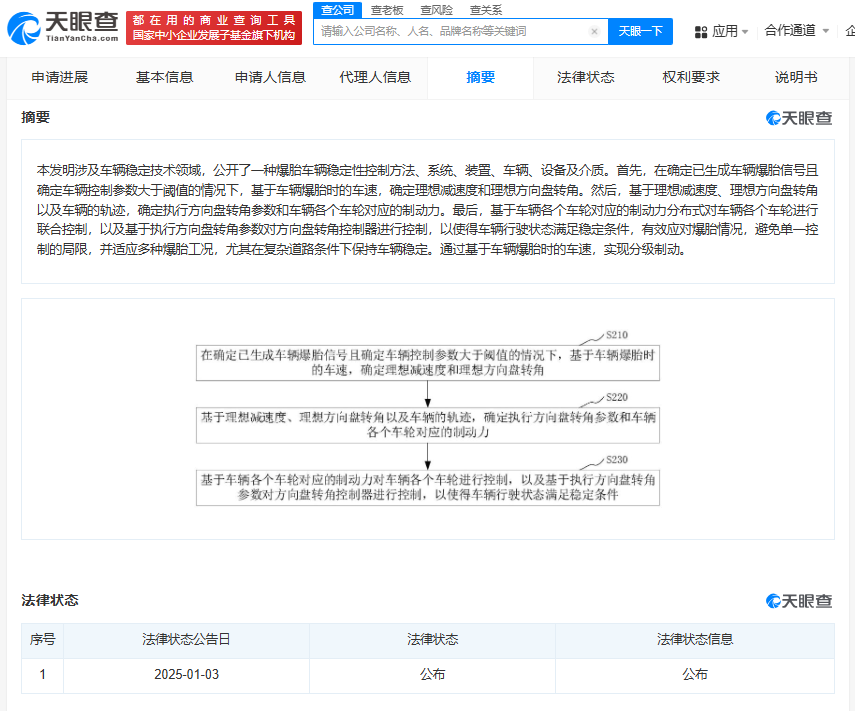Switch to the 查风险 search tab

tap(436, 9)
